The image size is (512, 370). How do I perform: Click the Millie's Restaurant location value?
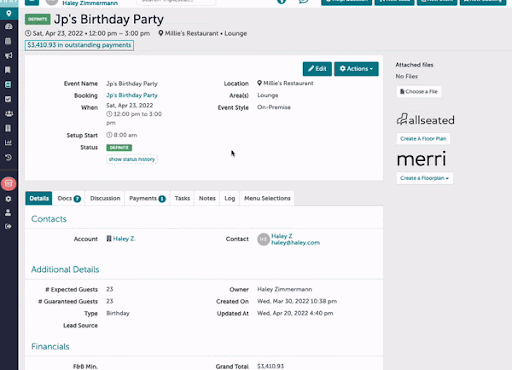pos(285,83)
